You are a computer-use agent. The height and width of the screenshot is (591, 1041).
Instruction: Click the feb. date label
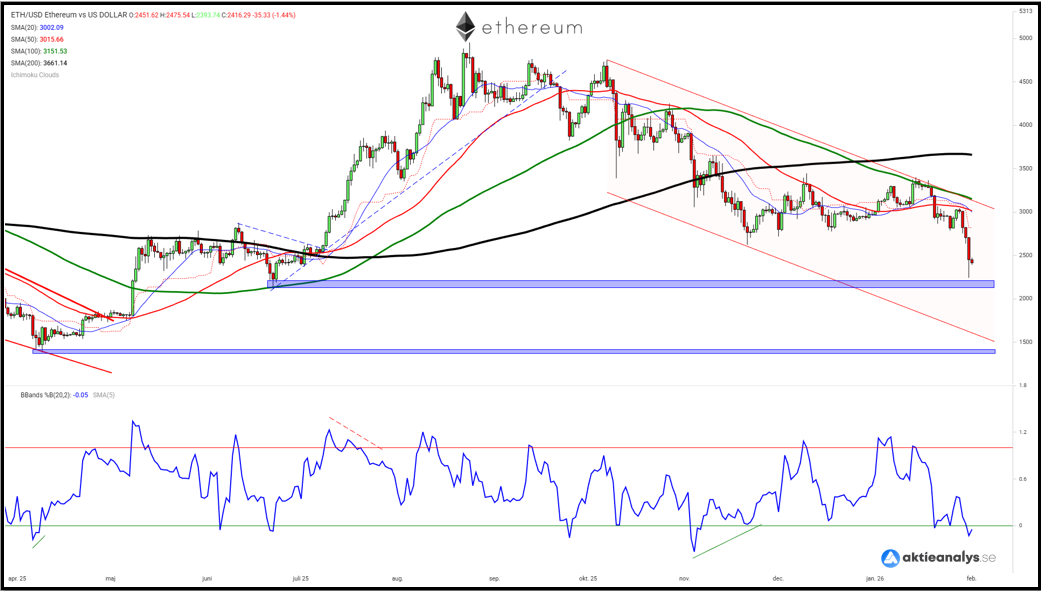pyautogui.click(x=971, y=578)
